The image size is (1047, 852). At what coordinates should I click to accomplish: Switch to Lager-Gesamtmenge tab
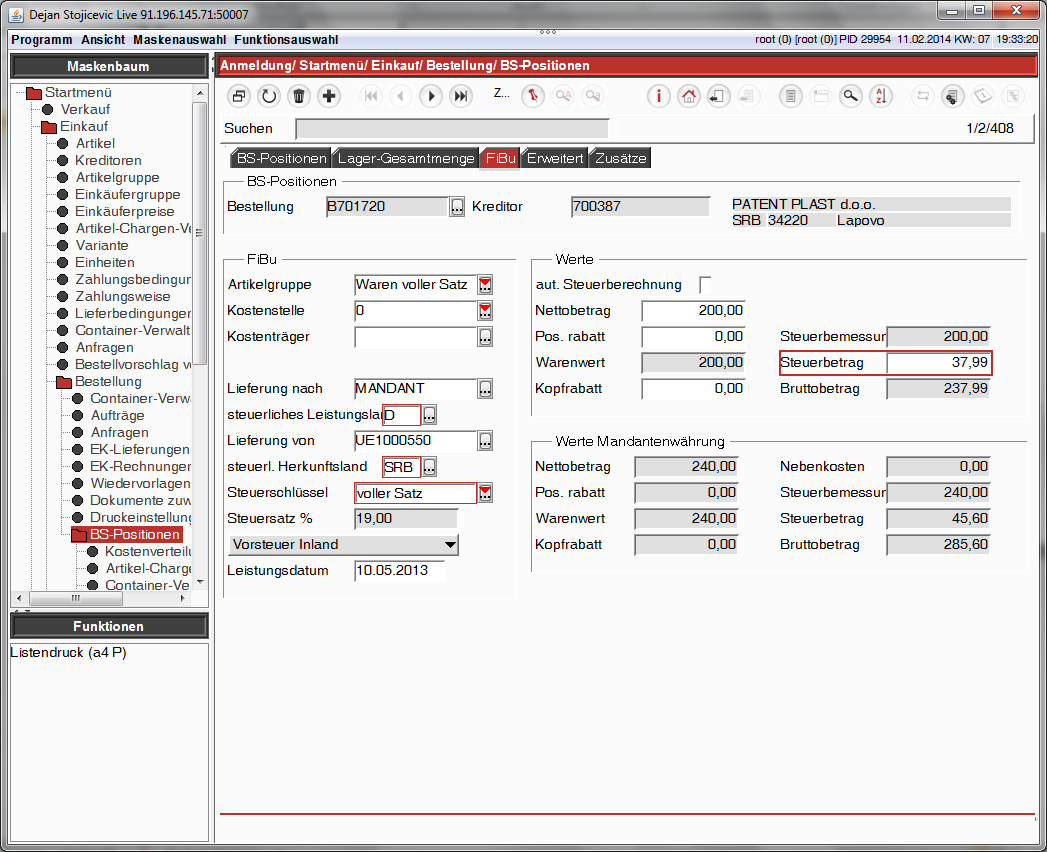[x=405, y=158]
